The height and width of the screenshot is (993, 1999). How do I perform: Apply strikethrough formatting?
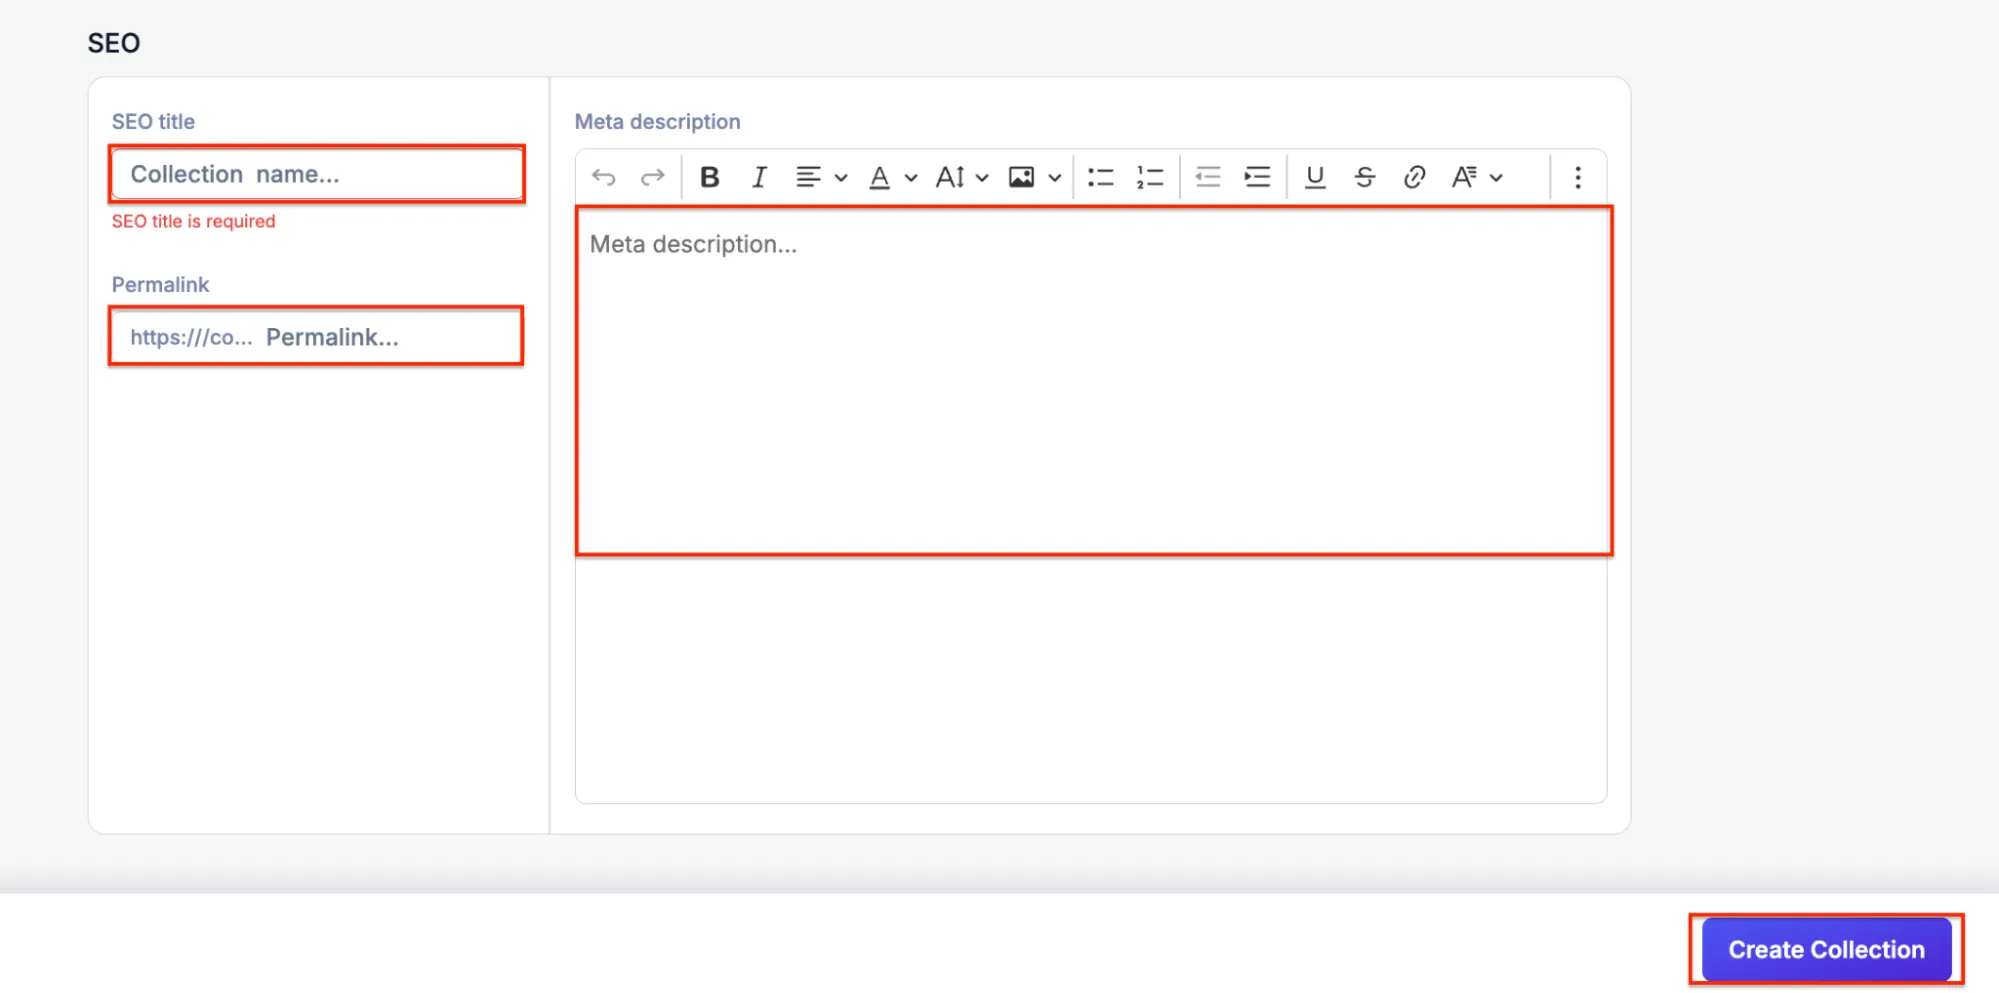click(x=1365, y=178)
